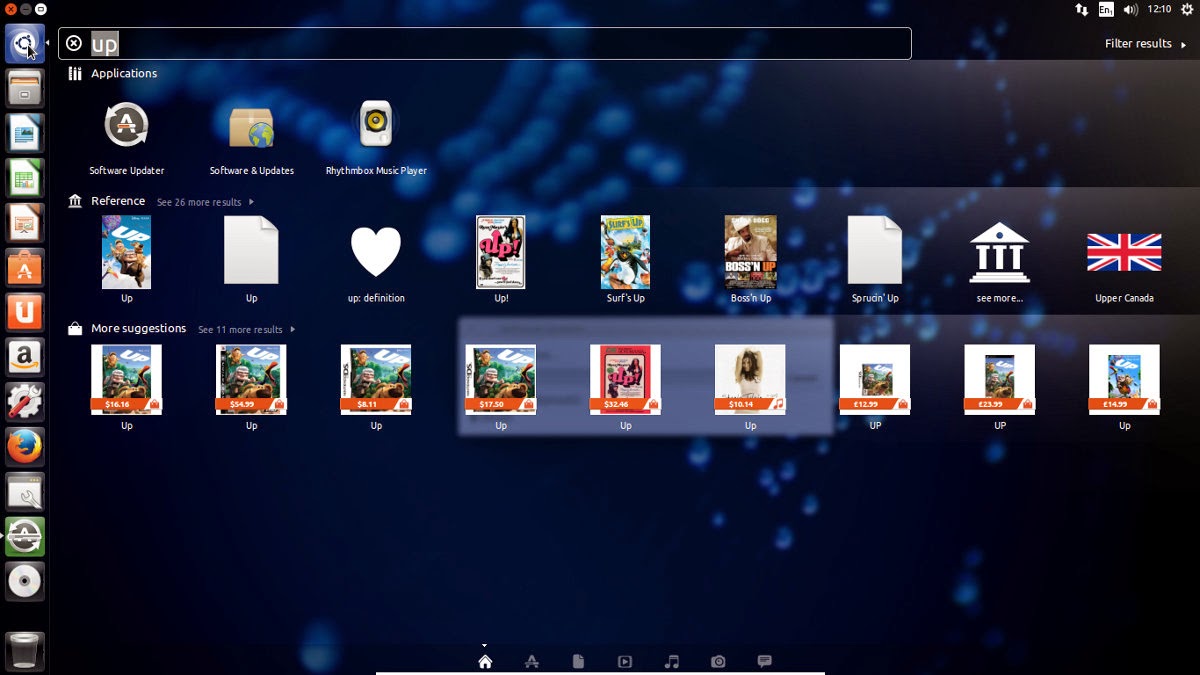Launch LibreOffice Writer from the launcher
The height and width of the screenshot is (675, 1200).
[x=25, y=134]
